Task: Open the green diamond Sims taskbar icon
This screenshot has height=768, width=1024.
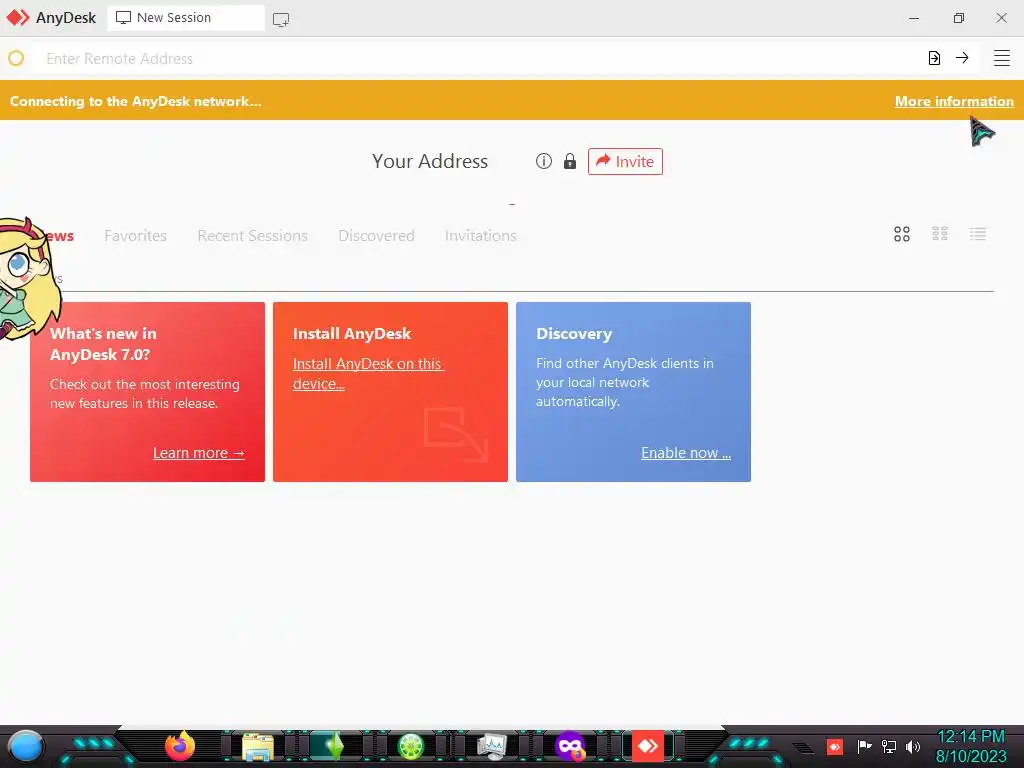Action: [x=335, y=746]
